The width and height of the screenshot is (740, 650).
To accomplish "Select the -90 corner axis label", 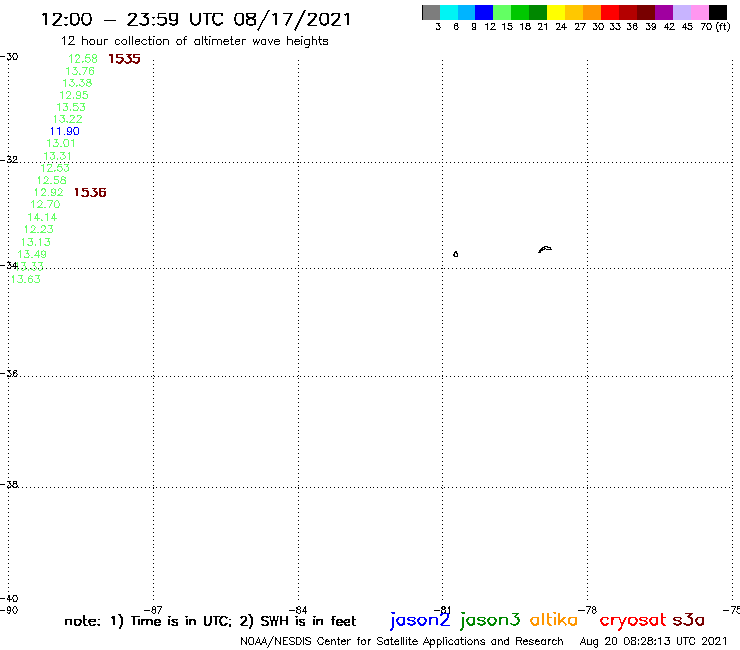I will click(9, 610).
